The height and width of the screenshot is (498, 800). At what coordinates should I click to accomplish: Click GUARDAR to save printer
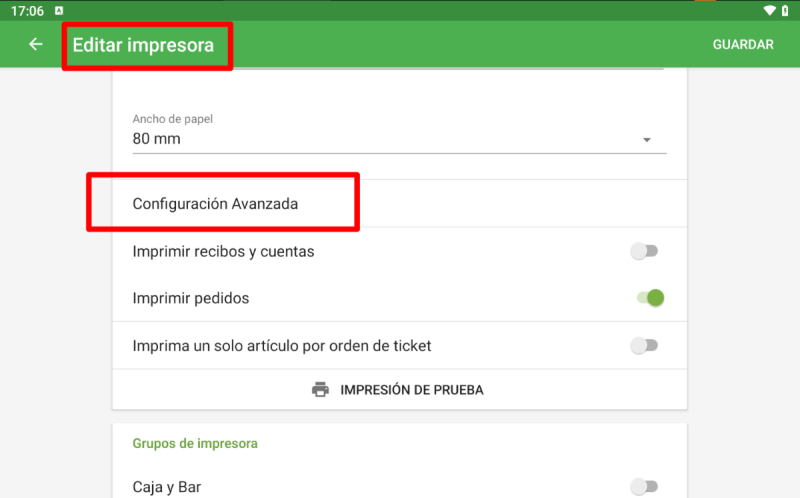(743, 44)
